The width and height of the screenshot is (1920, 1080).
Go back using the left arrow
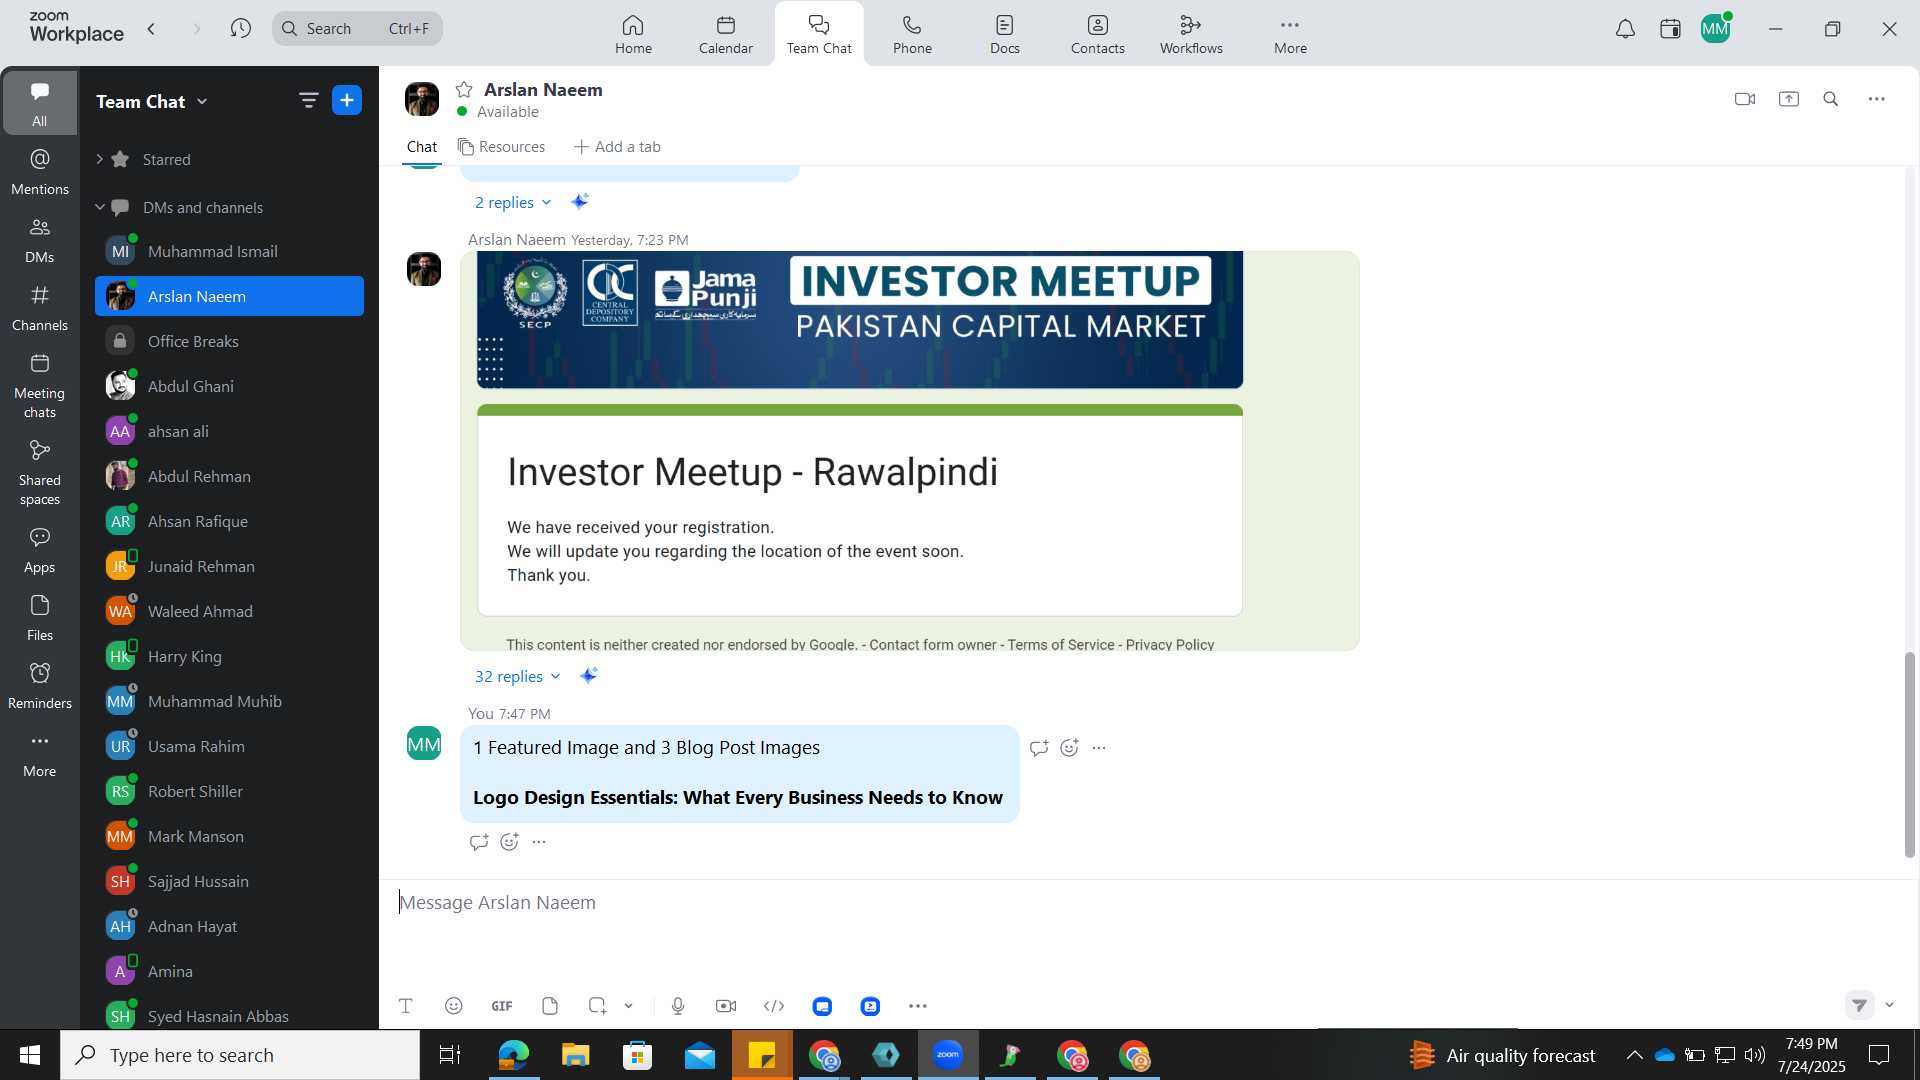pos(152,29)
